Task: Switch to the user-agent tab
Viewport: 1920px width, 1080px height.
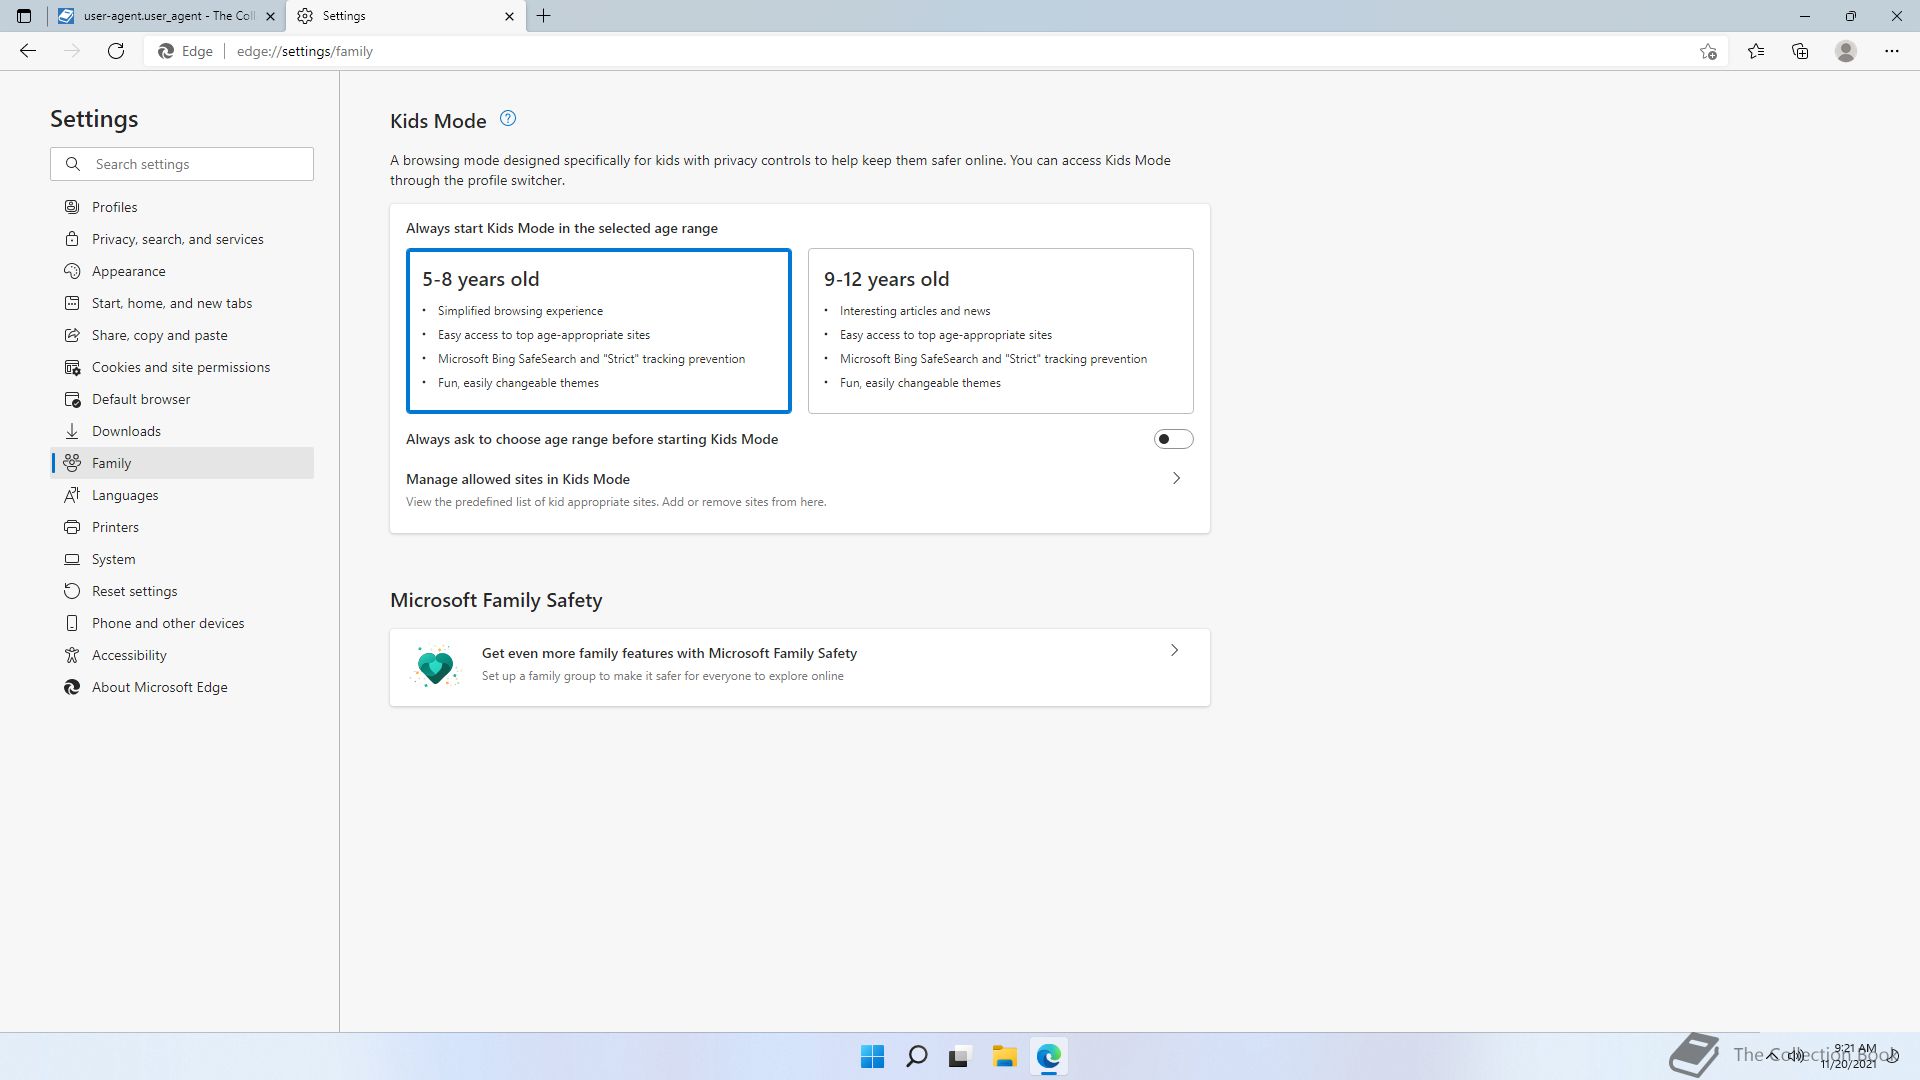Action: pos(166,16)
